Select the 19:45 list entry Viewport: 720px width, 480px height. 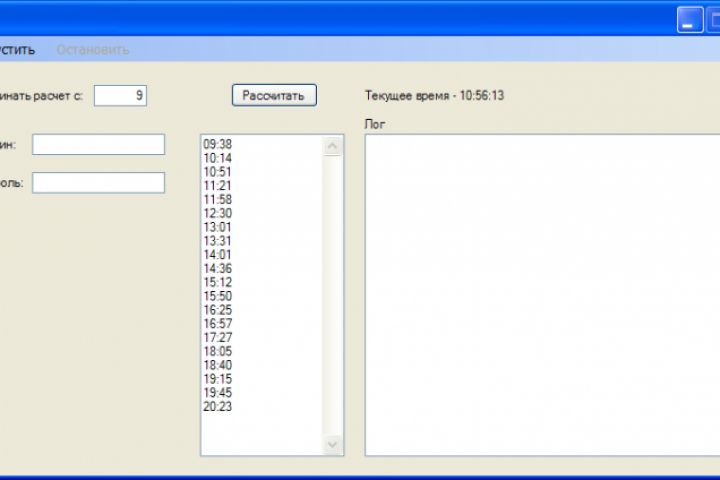(x=218, y=392)
